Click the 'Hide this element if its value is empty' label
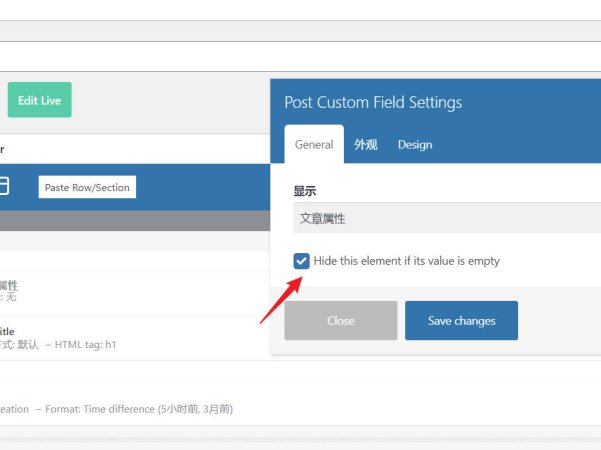 406,261
